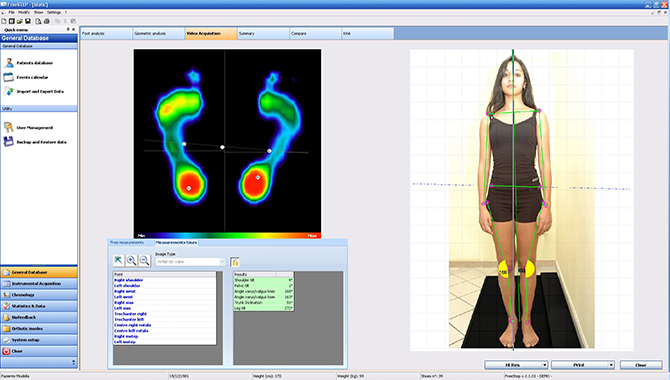Image resolution: width=670 pixels, height=380 pixels.
Task: Click the Backup and Restore data icon
Action: (9, 141)
